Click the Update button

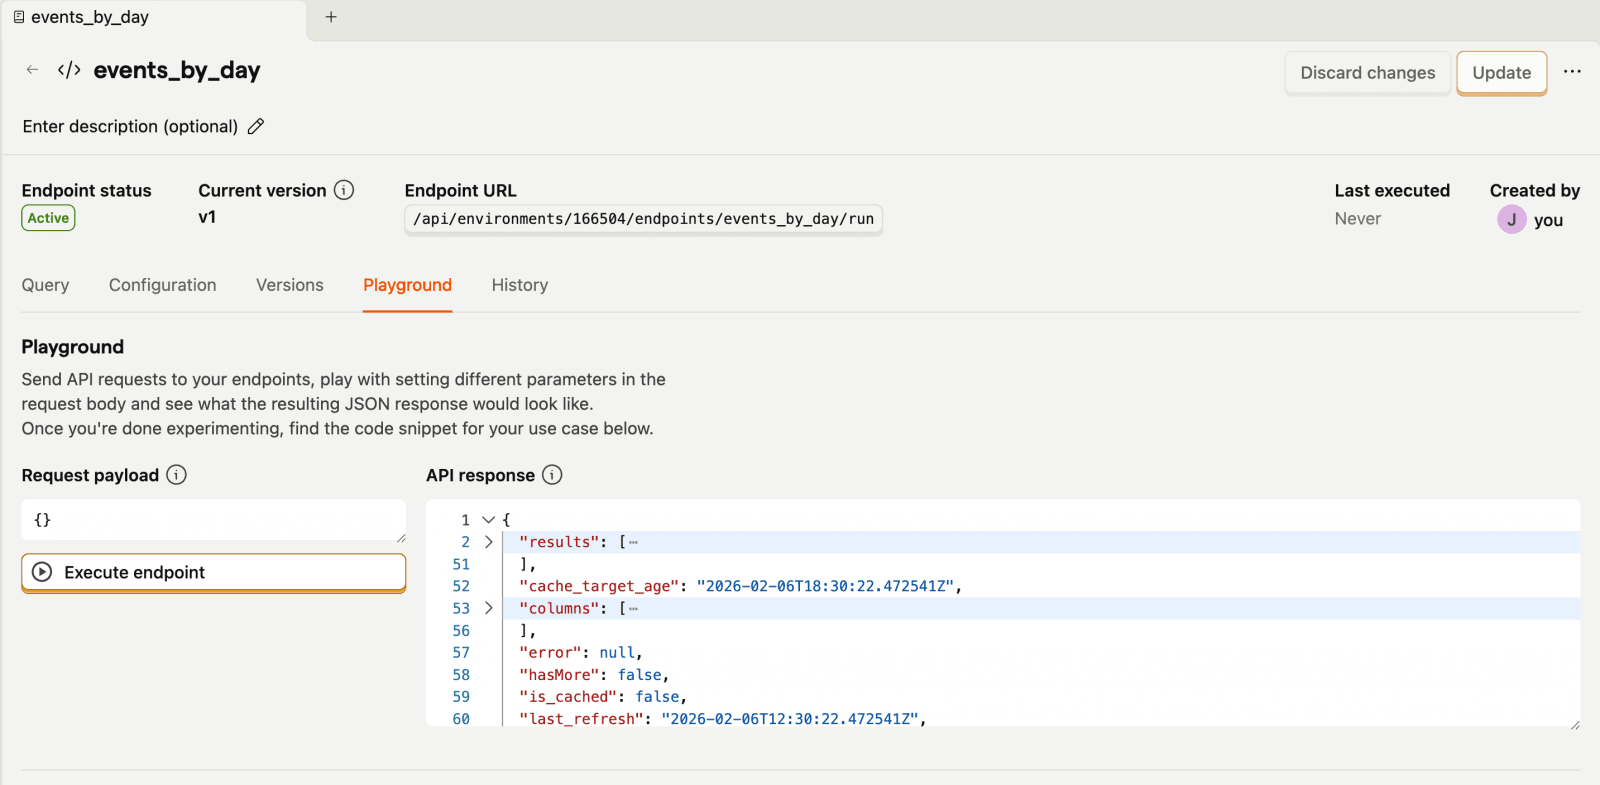click(x=1501, y=73)
